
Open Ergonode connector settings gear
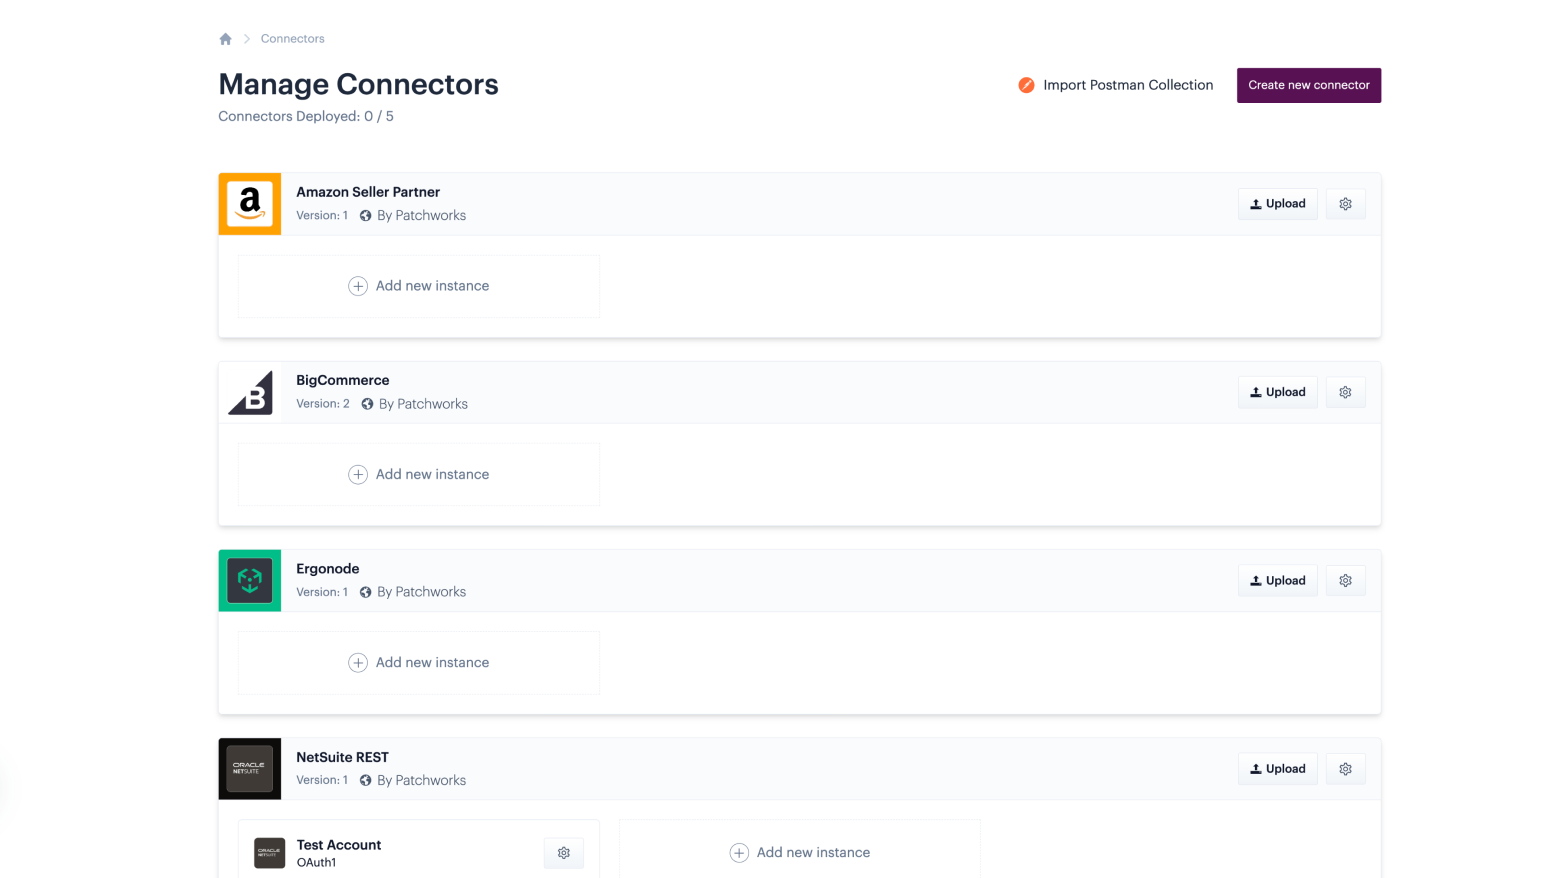(1345, 581)
